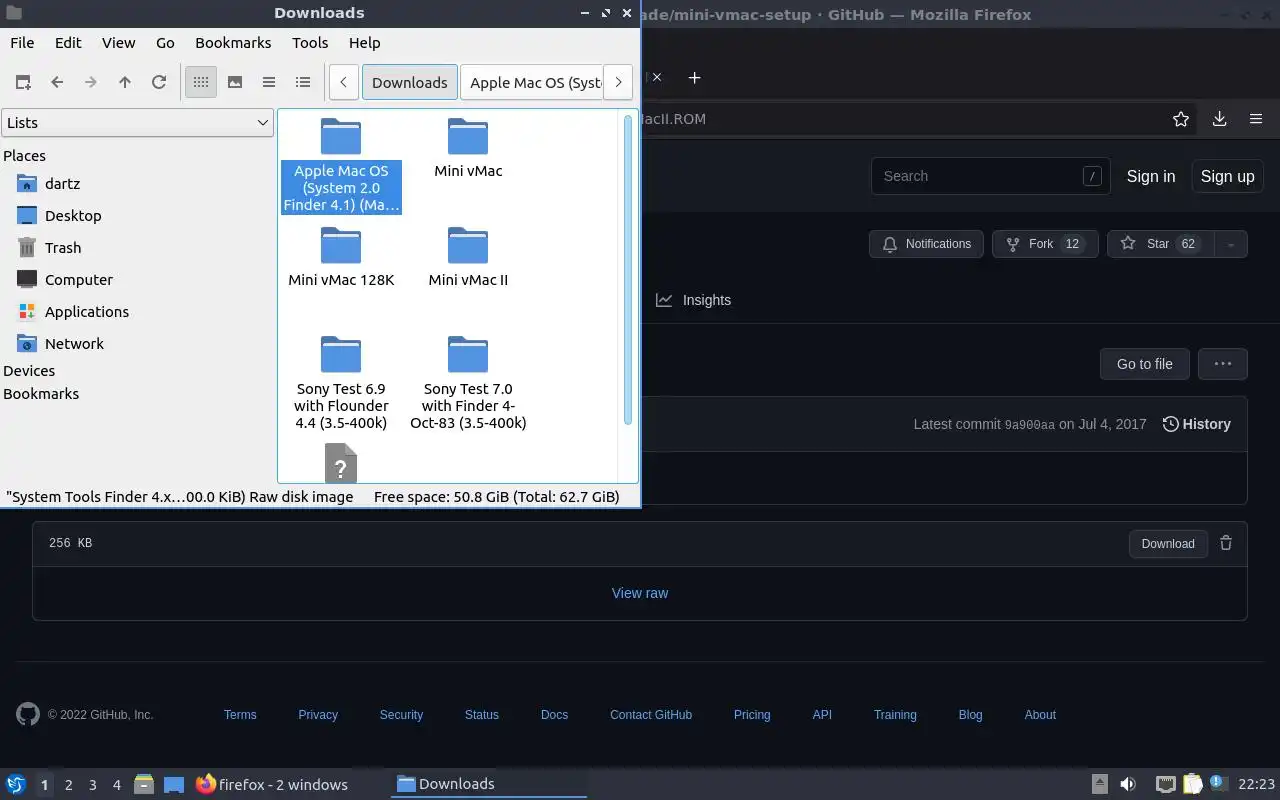Screen dimensions: 1280x800
Task: Open the Bookmarks menu
Action: (233, 42)
